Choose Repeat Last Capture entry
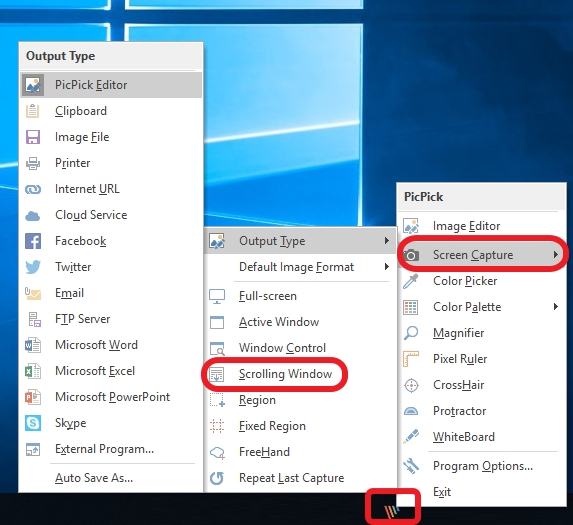This screenshot has height=525, width=573. click(x=300, y=478)
